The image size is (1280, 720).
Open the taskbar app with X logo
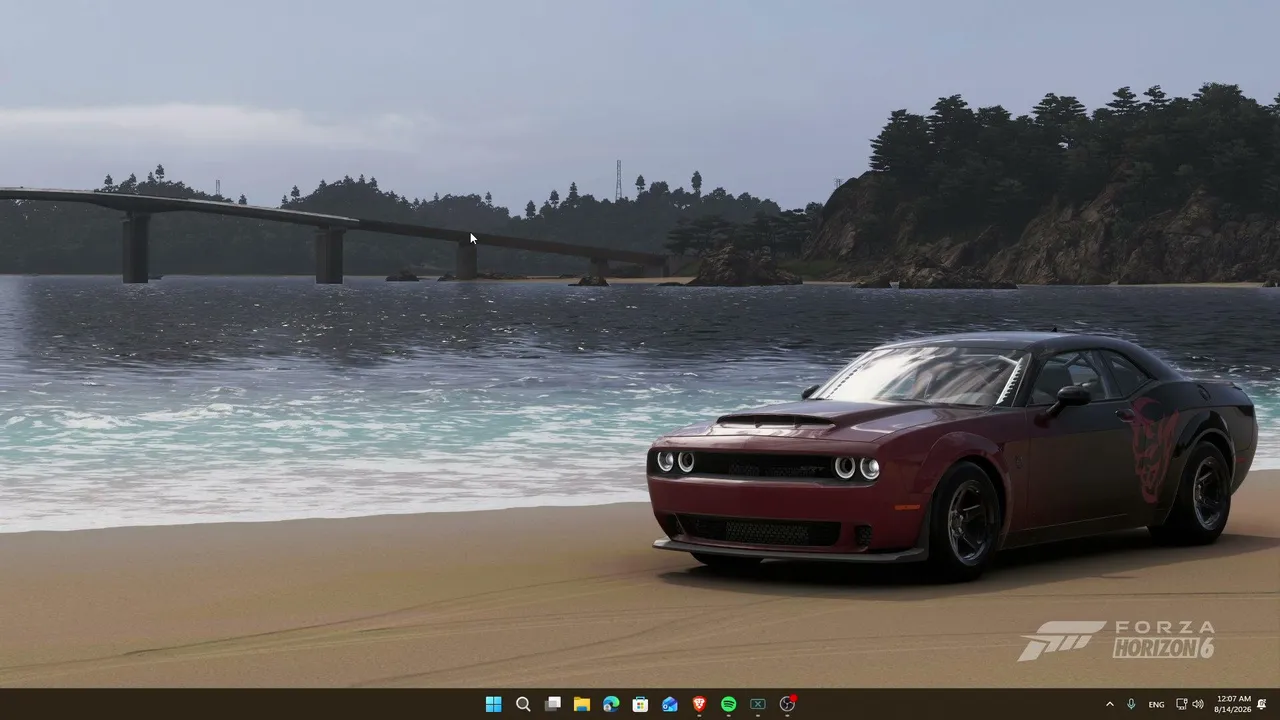point(758,704)
